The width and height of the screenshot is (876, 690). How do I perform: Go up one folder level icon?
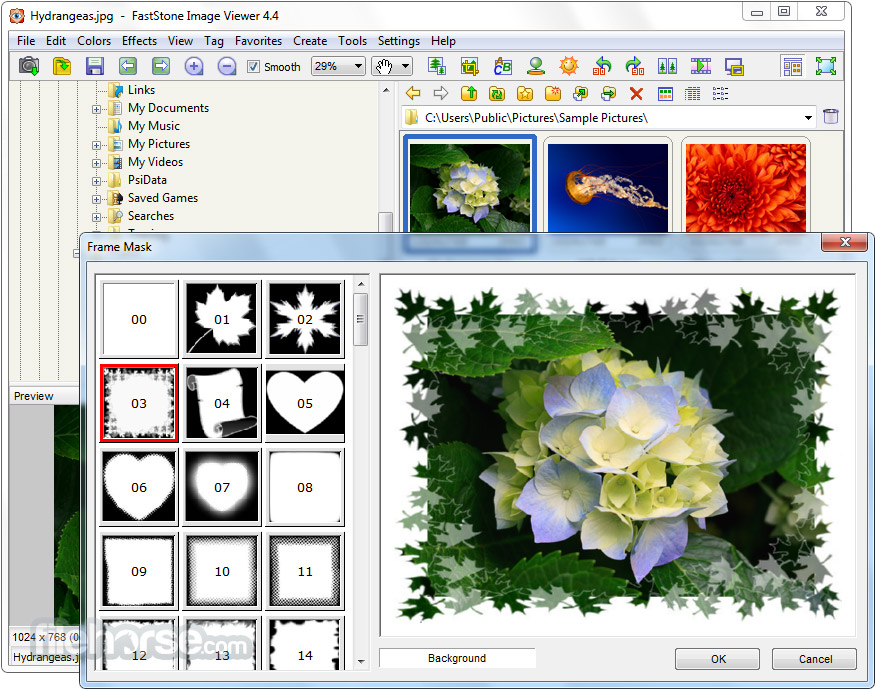tap(469, 93)
